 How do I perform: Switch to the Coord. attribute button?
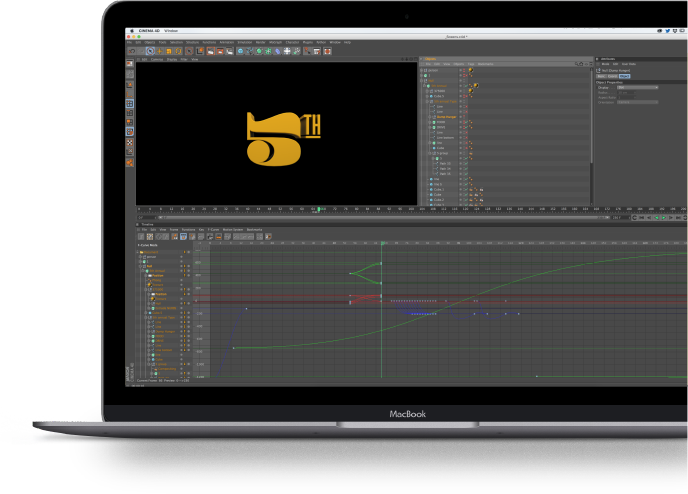click(x=613, y=75)
